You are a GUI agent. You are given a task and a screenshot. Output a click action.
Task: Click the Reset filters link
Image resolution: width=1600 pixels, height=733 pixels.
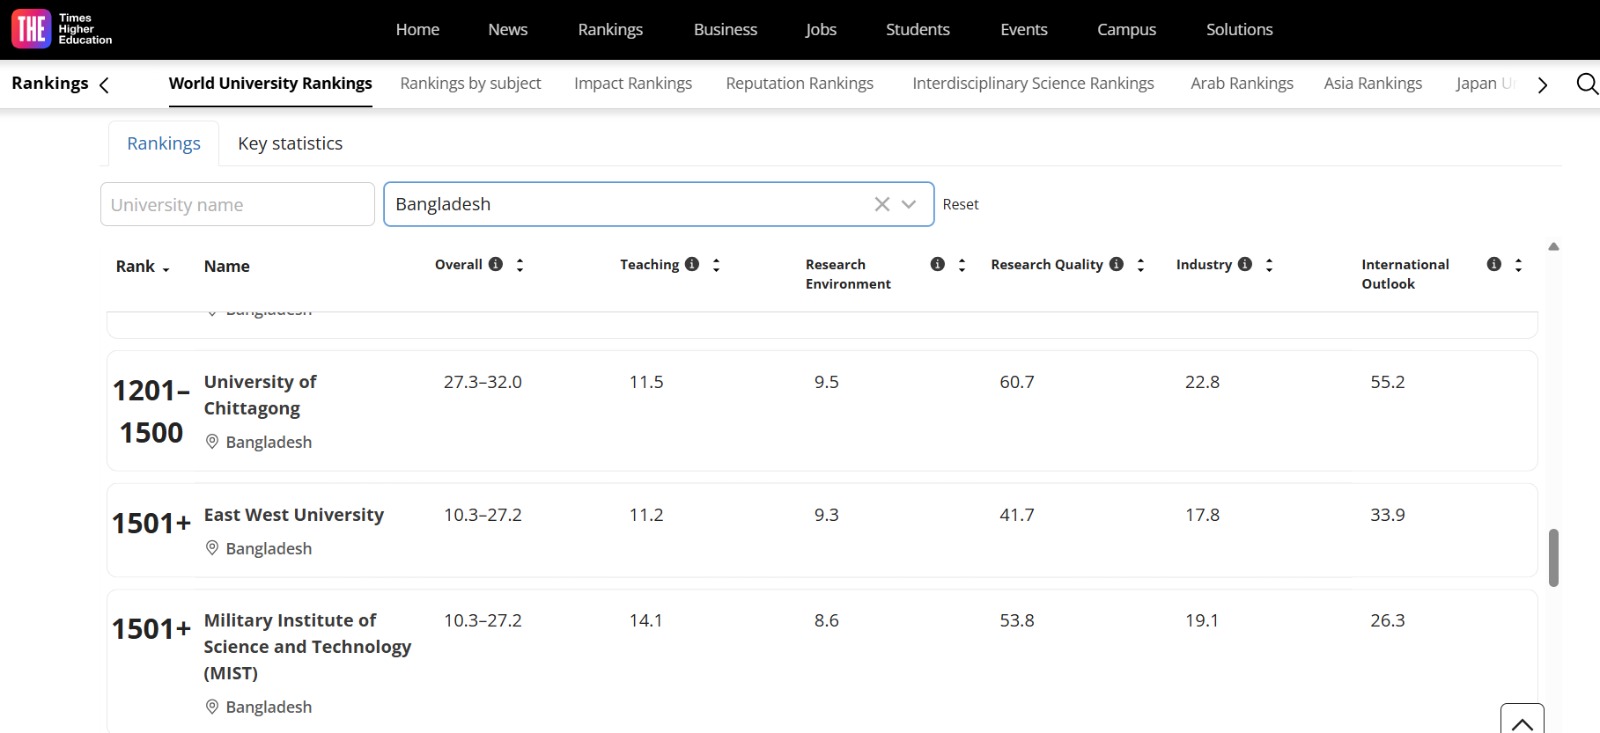coord(960,204)
